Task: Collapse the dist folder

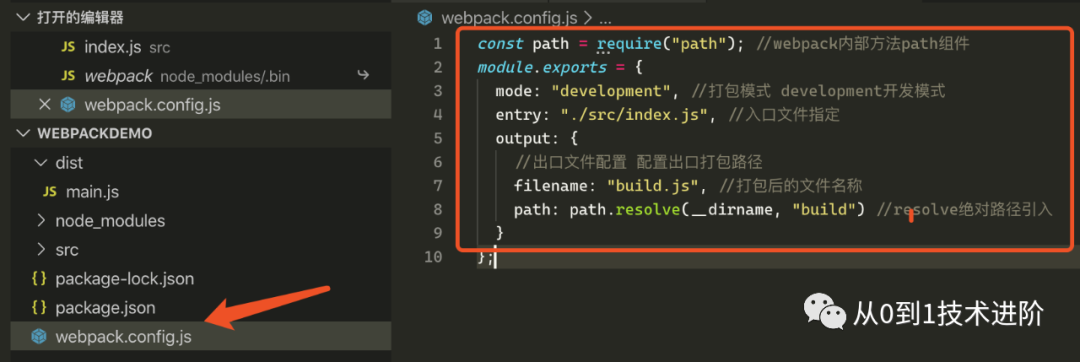Action: [x=40, y=163]
